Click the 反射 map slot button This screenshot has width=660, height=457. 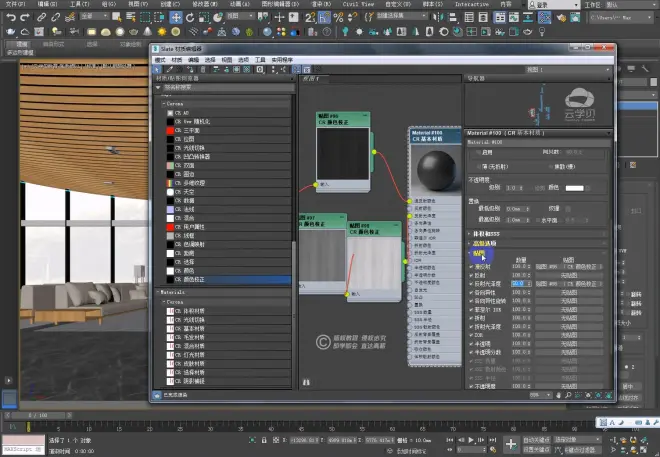pyautogui.click(x=571, y=275)
